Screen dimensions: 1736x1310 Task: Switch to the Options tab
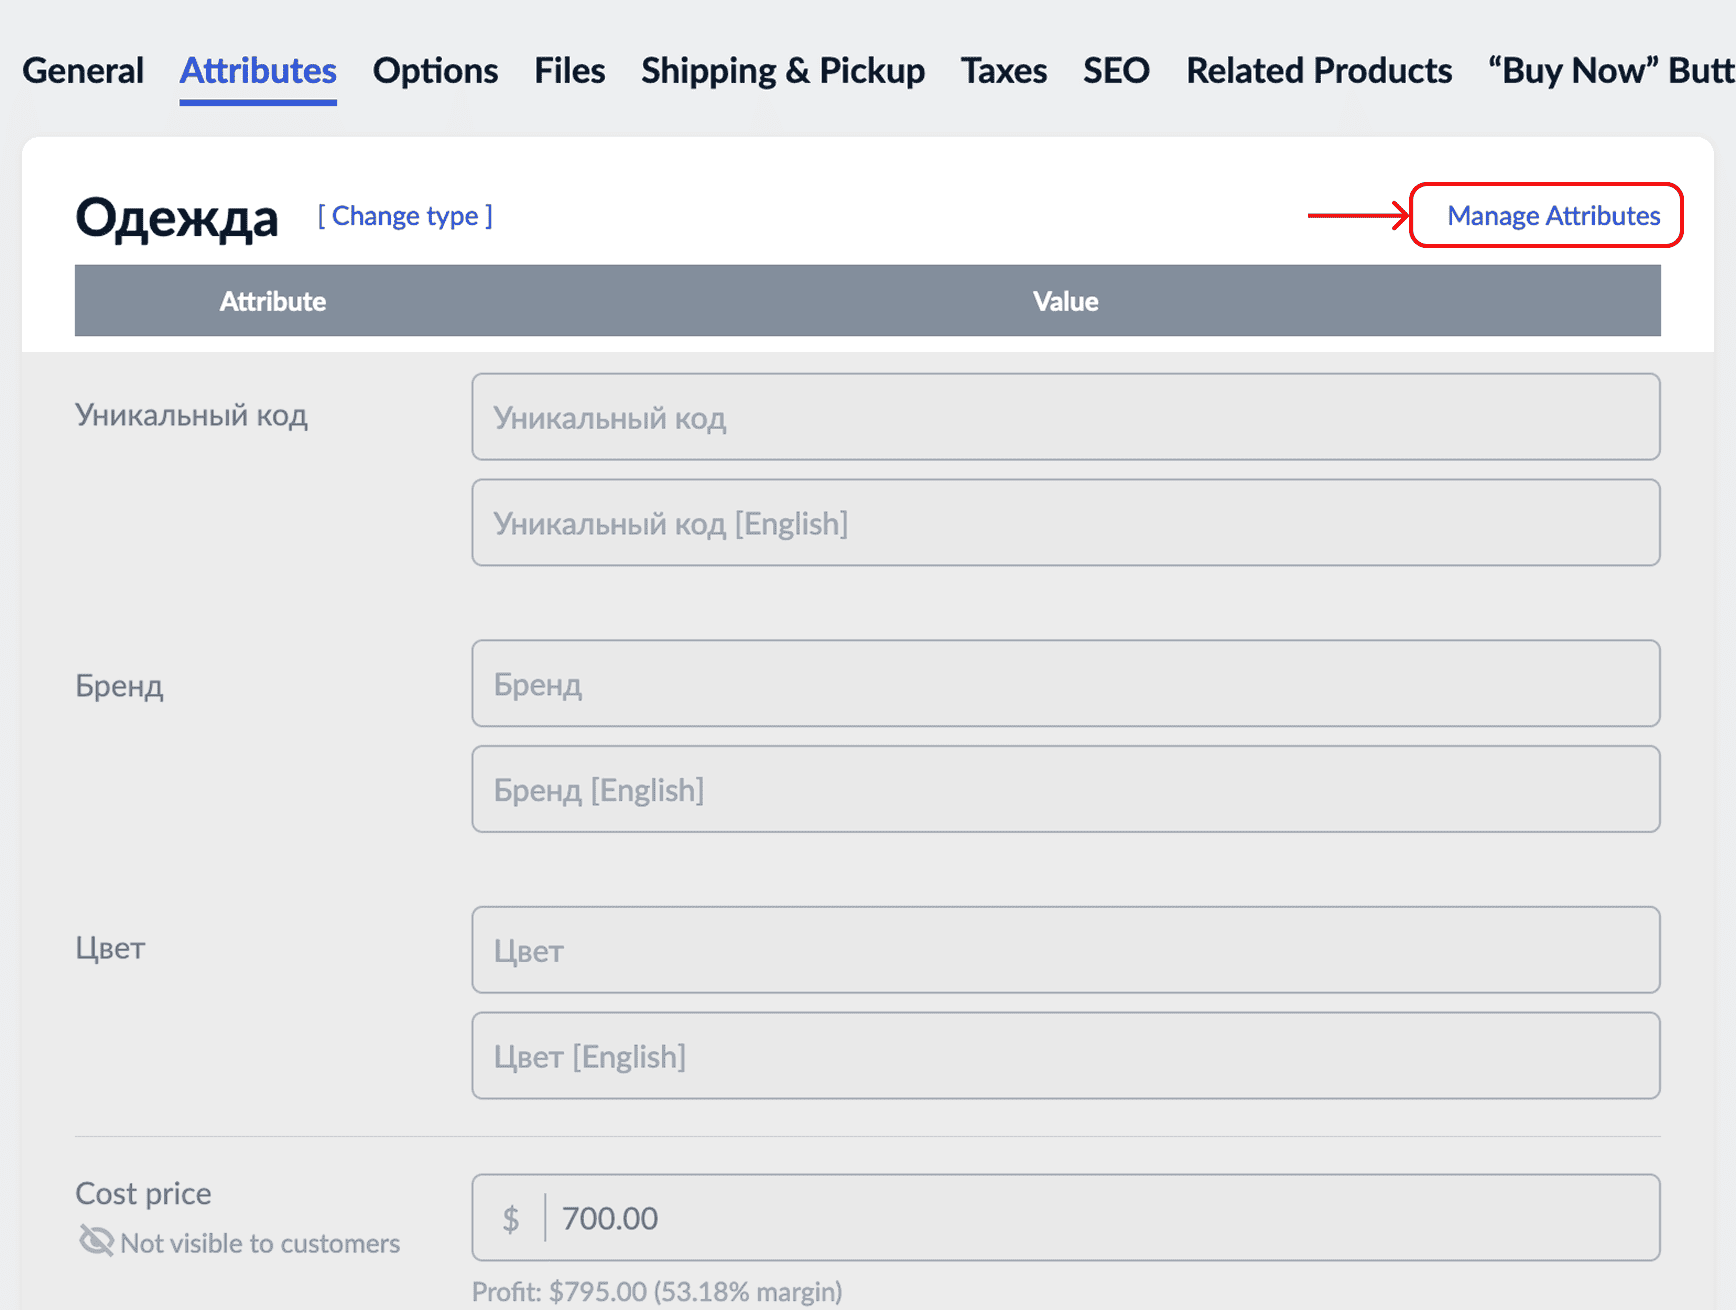point(435,71)
